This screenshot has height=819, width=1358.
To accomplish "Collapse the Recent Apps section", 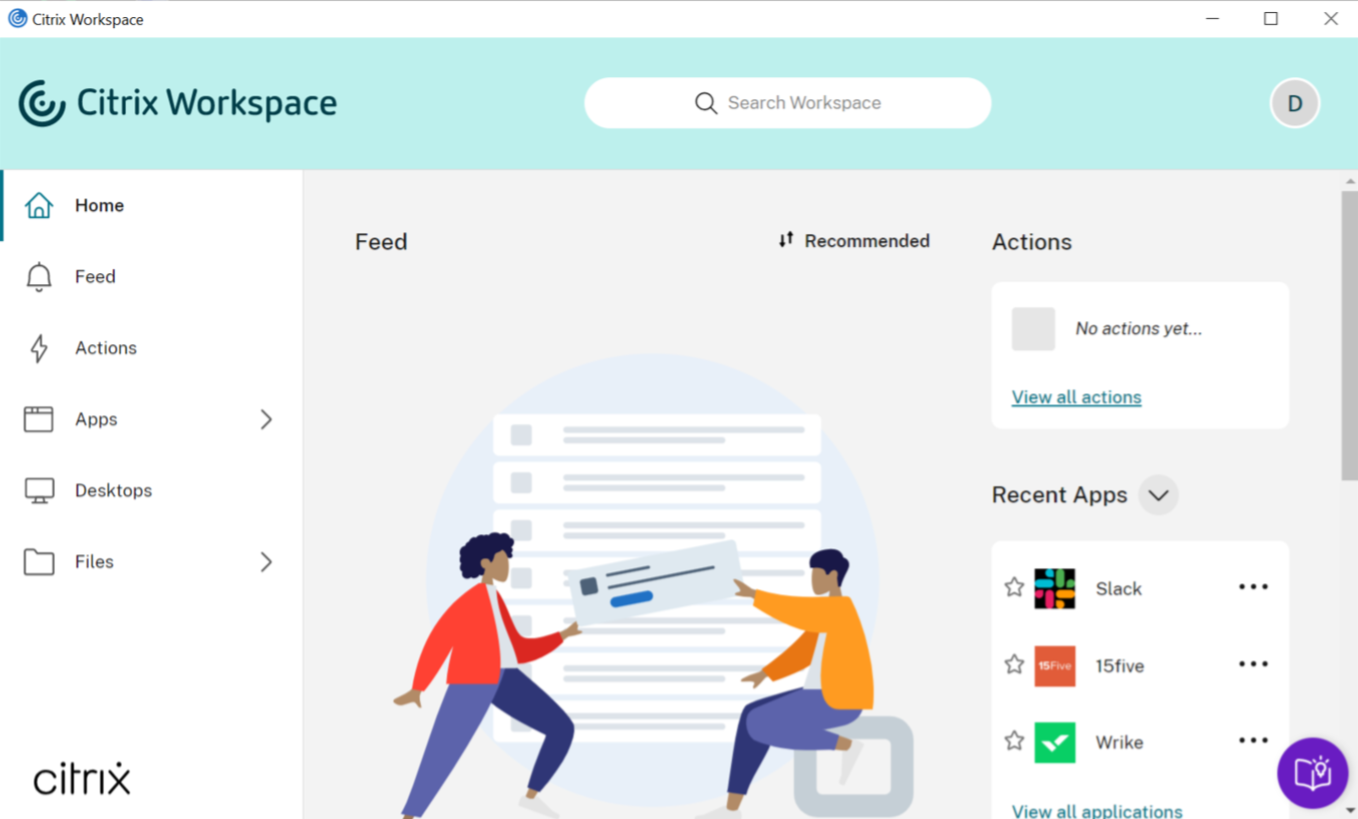I will coord(1158,495).
